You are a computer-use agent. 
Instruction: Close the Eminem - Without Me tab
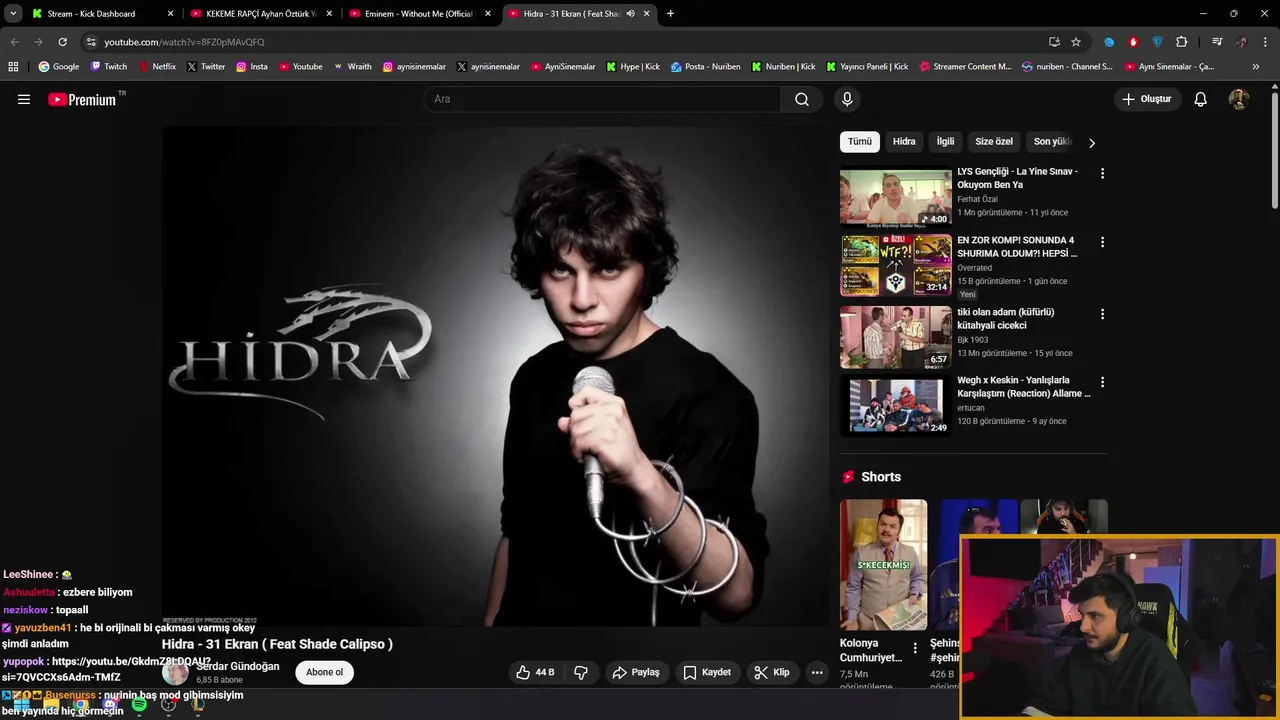tap(488, 14)
